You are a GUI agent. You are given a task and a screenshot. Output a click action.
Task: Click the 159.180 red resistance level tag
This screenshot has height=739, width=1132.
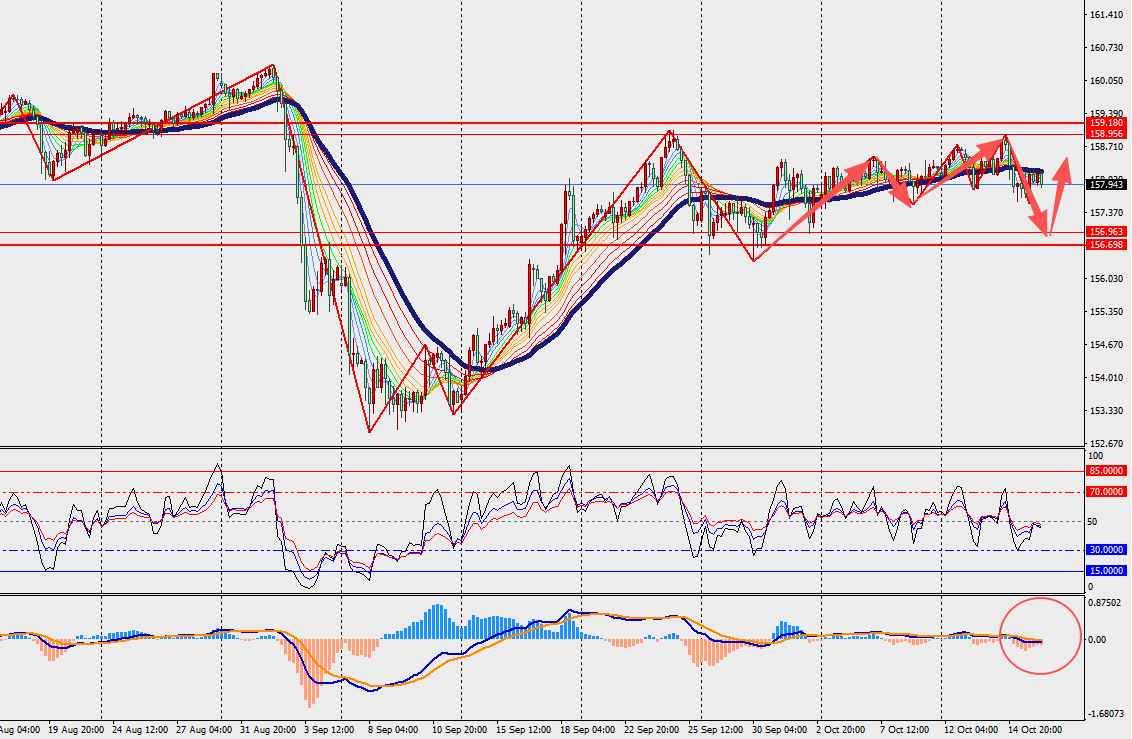click(x=1106, y=123)
